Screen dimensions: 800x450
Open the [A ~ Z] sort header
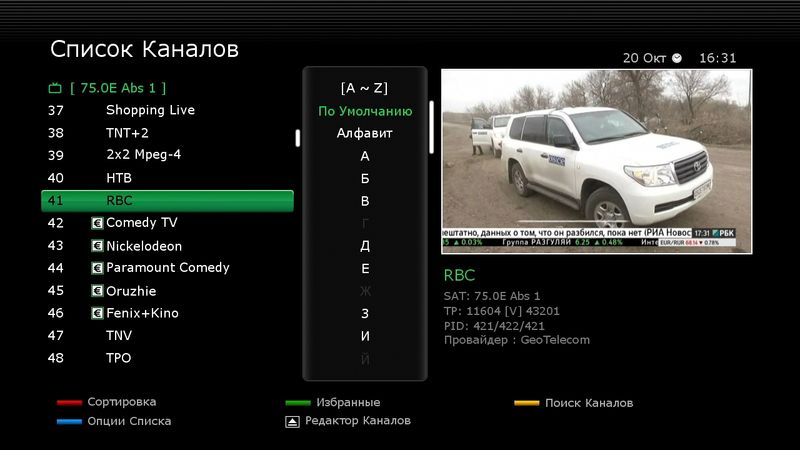(x=365, y=87)
